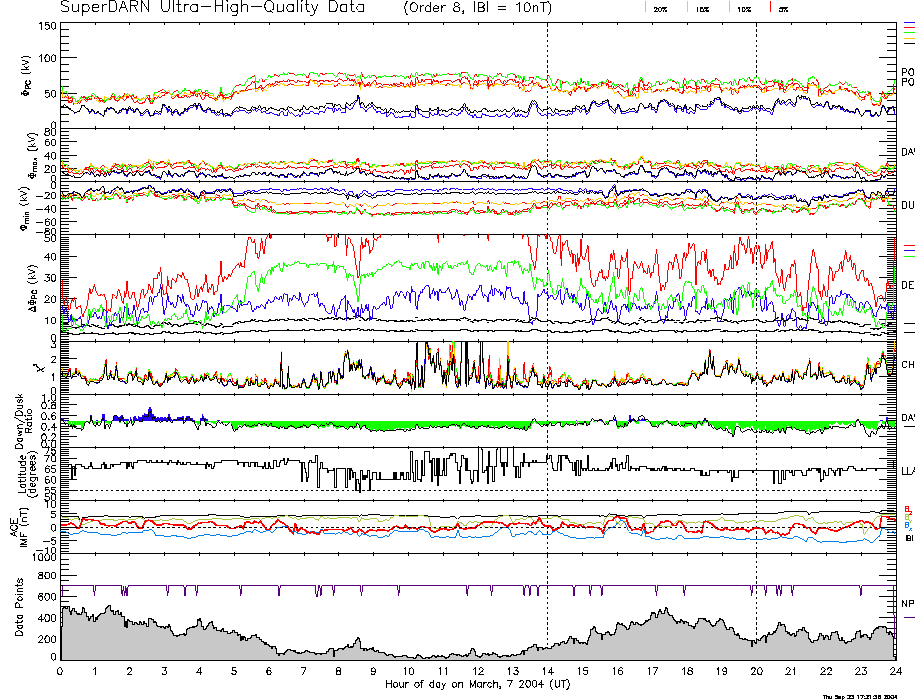Screen dimensions: 915x700
Task: Click the ΦPC (kV) axis label of the top panel
Action: (27, 76)
